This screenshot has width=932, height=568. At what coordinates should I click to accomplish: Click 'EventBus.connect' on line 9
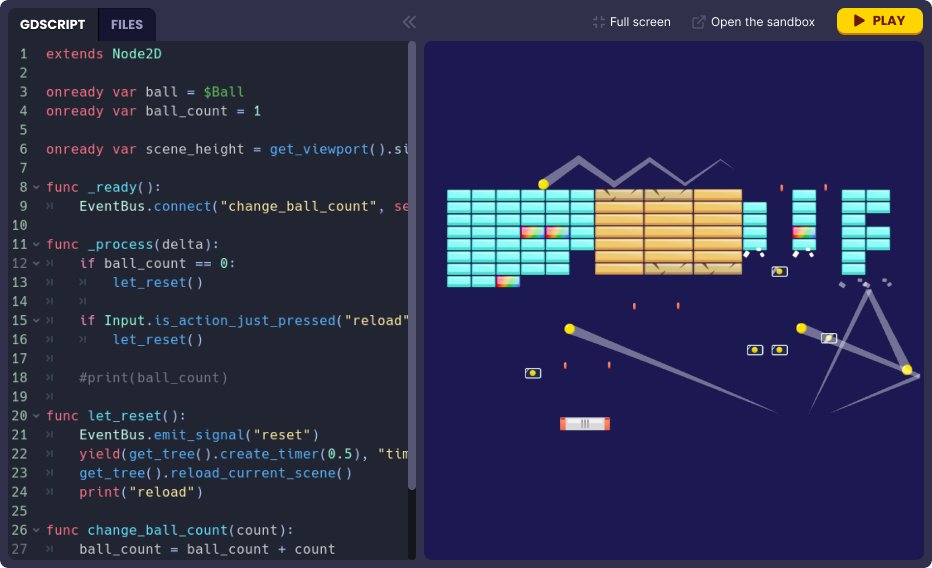pos(145,206)
